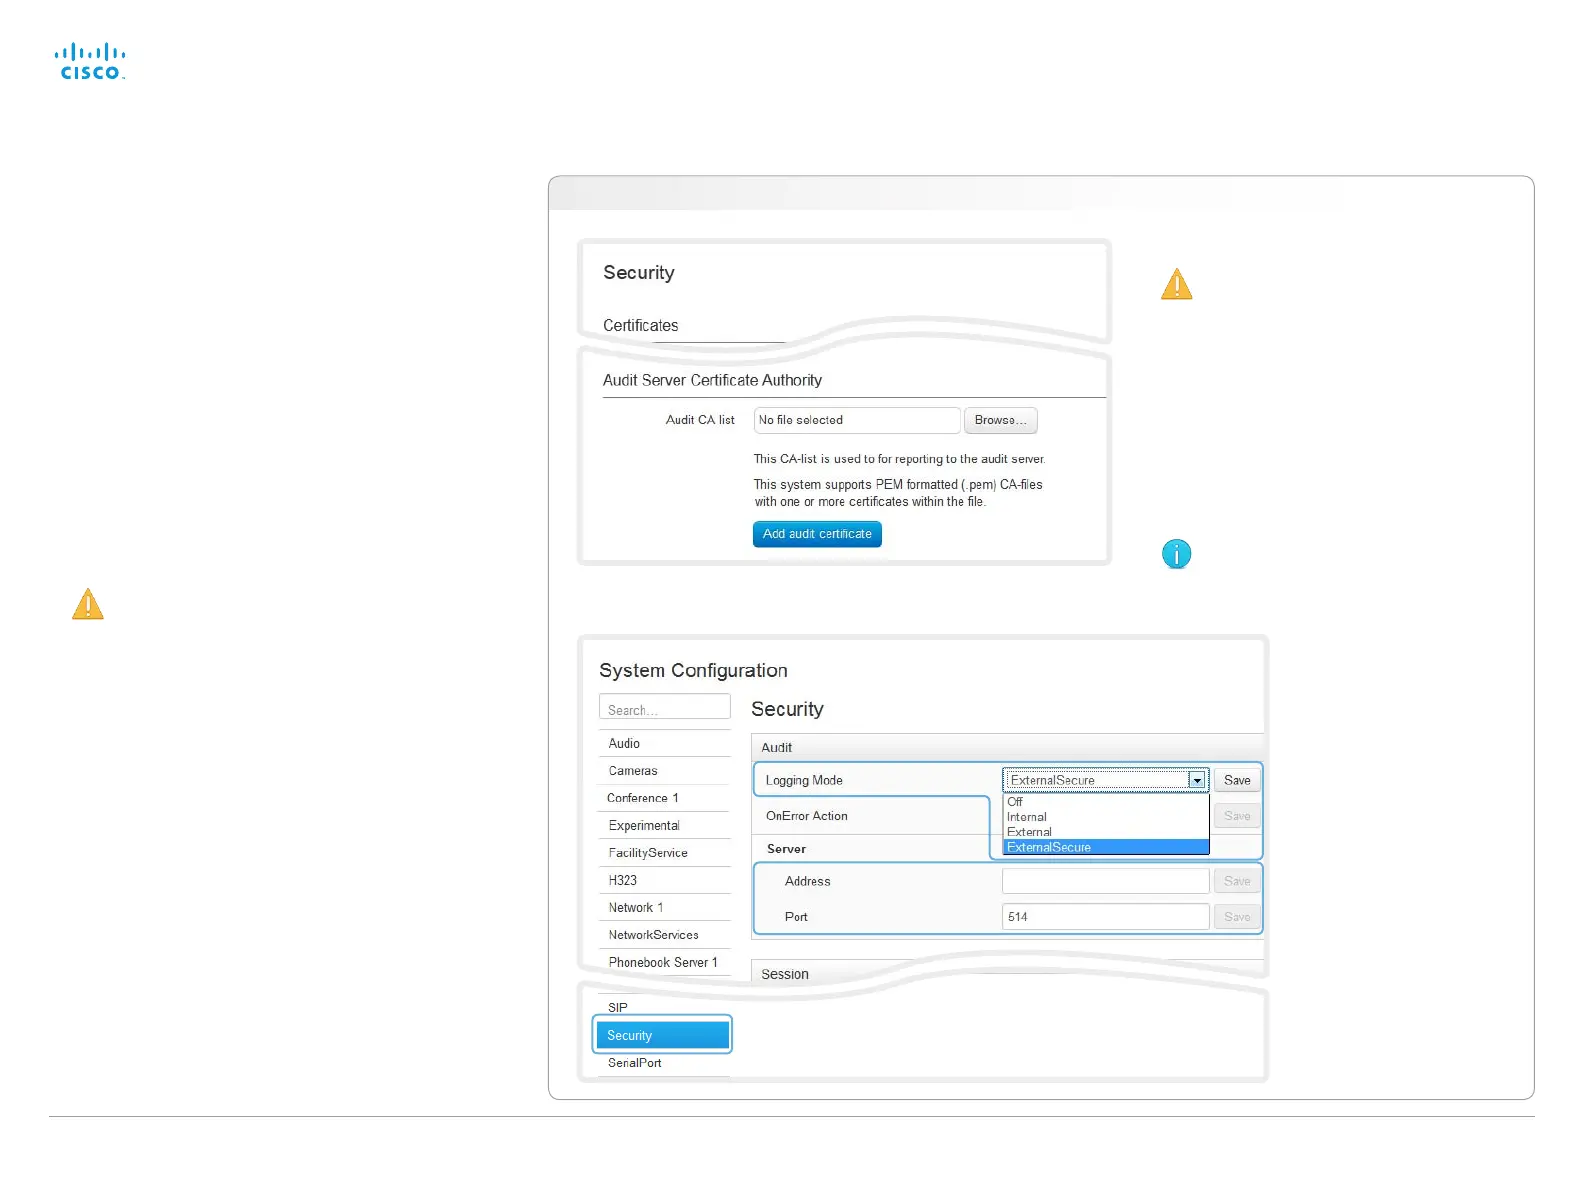Viewport: 1584px width, 1191px height.
Task: Save the OnError Action setting
Action: [1237, 816]
